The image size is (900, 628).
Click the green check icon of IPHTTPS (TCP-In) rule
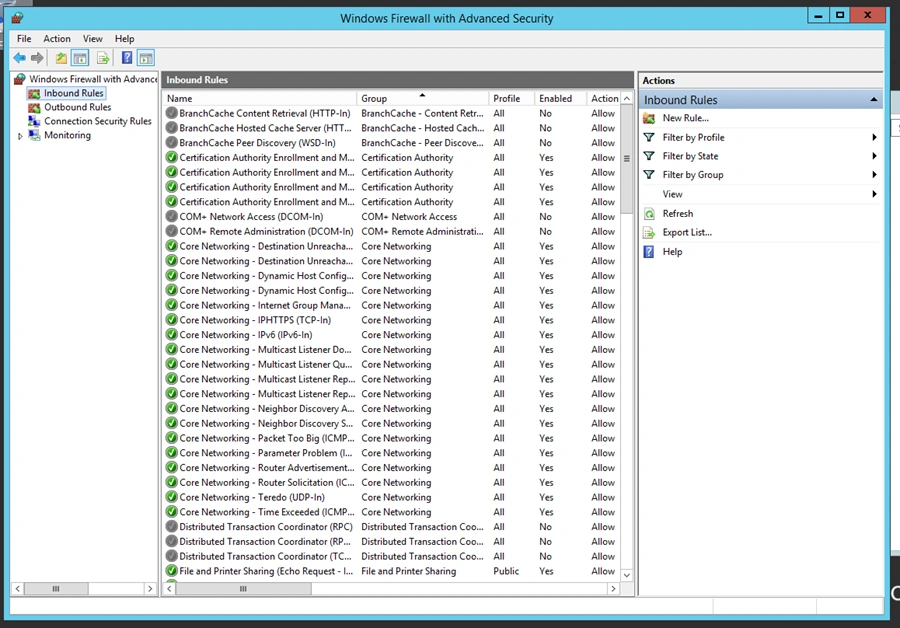tap(172, 320)
